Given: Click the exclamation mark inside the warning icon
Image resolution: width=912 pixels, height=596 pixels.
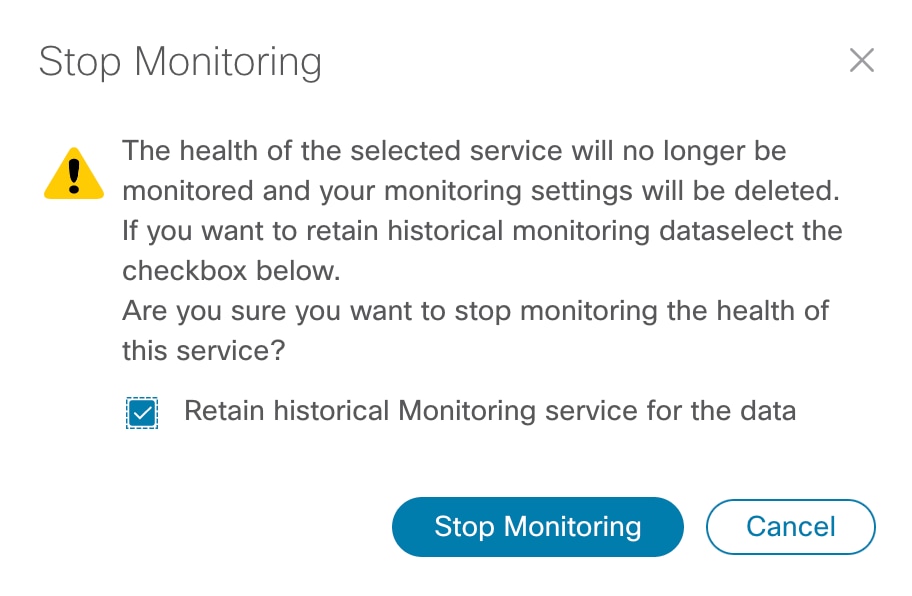Looking at the screenshot, I should pos(74,175).
